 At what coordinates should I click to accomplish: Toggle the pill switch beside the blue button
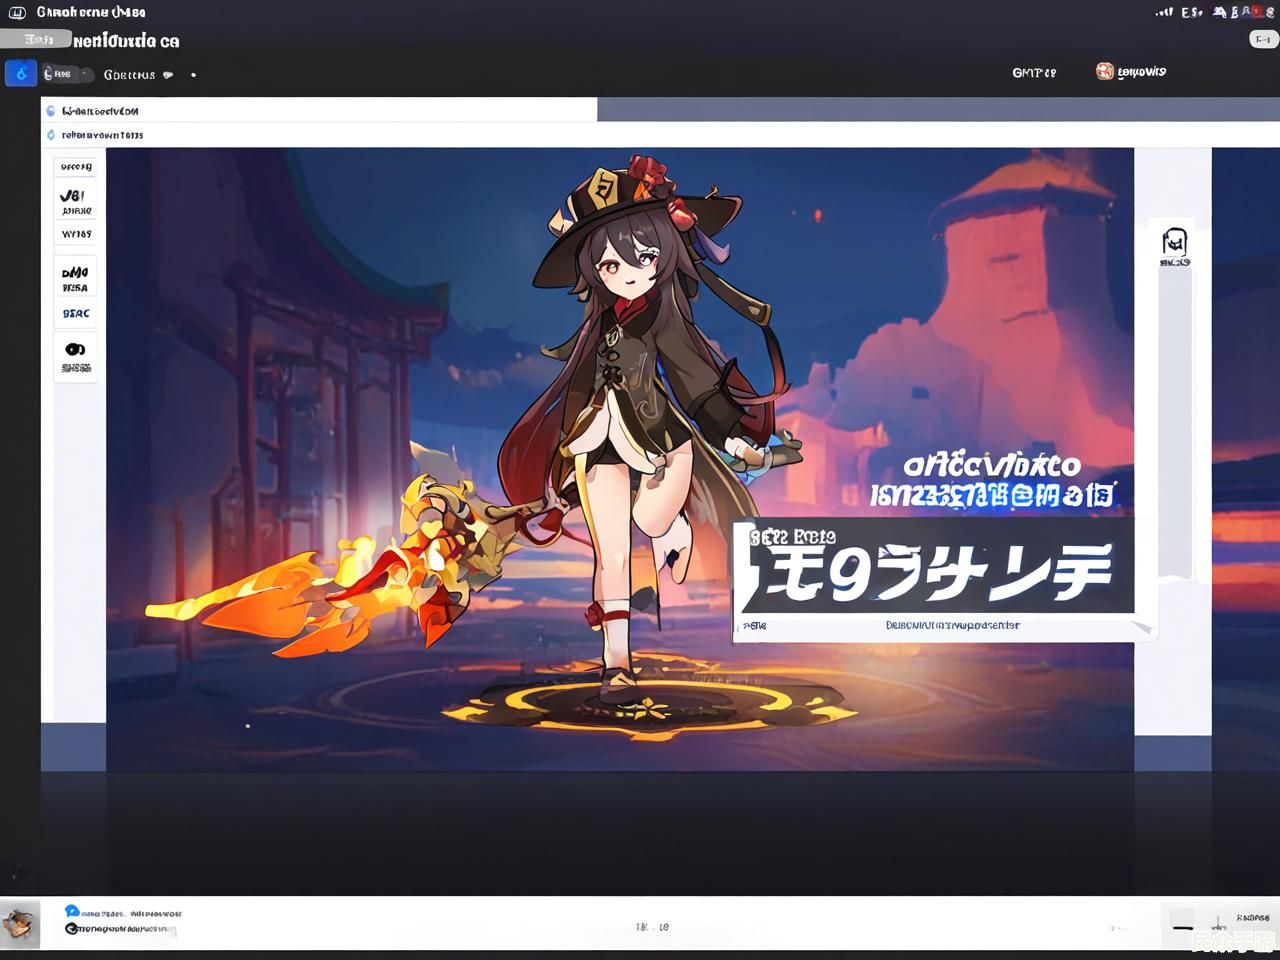(x=68, y=74)
